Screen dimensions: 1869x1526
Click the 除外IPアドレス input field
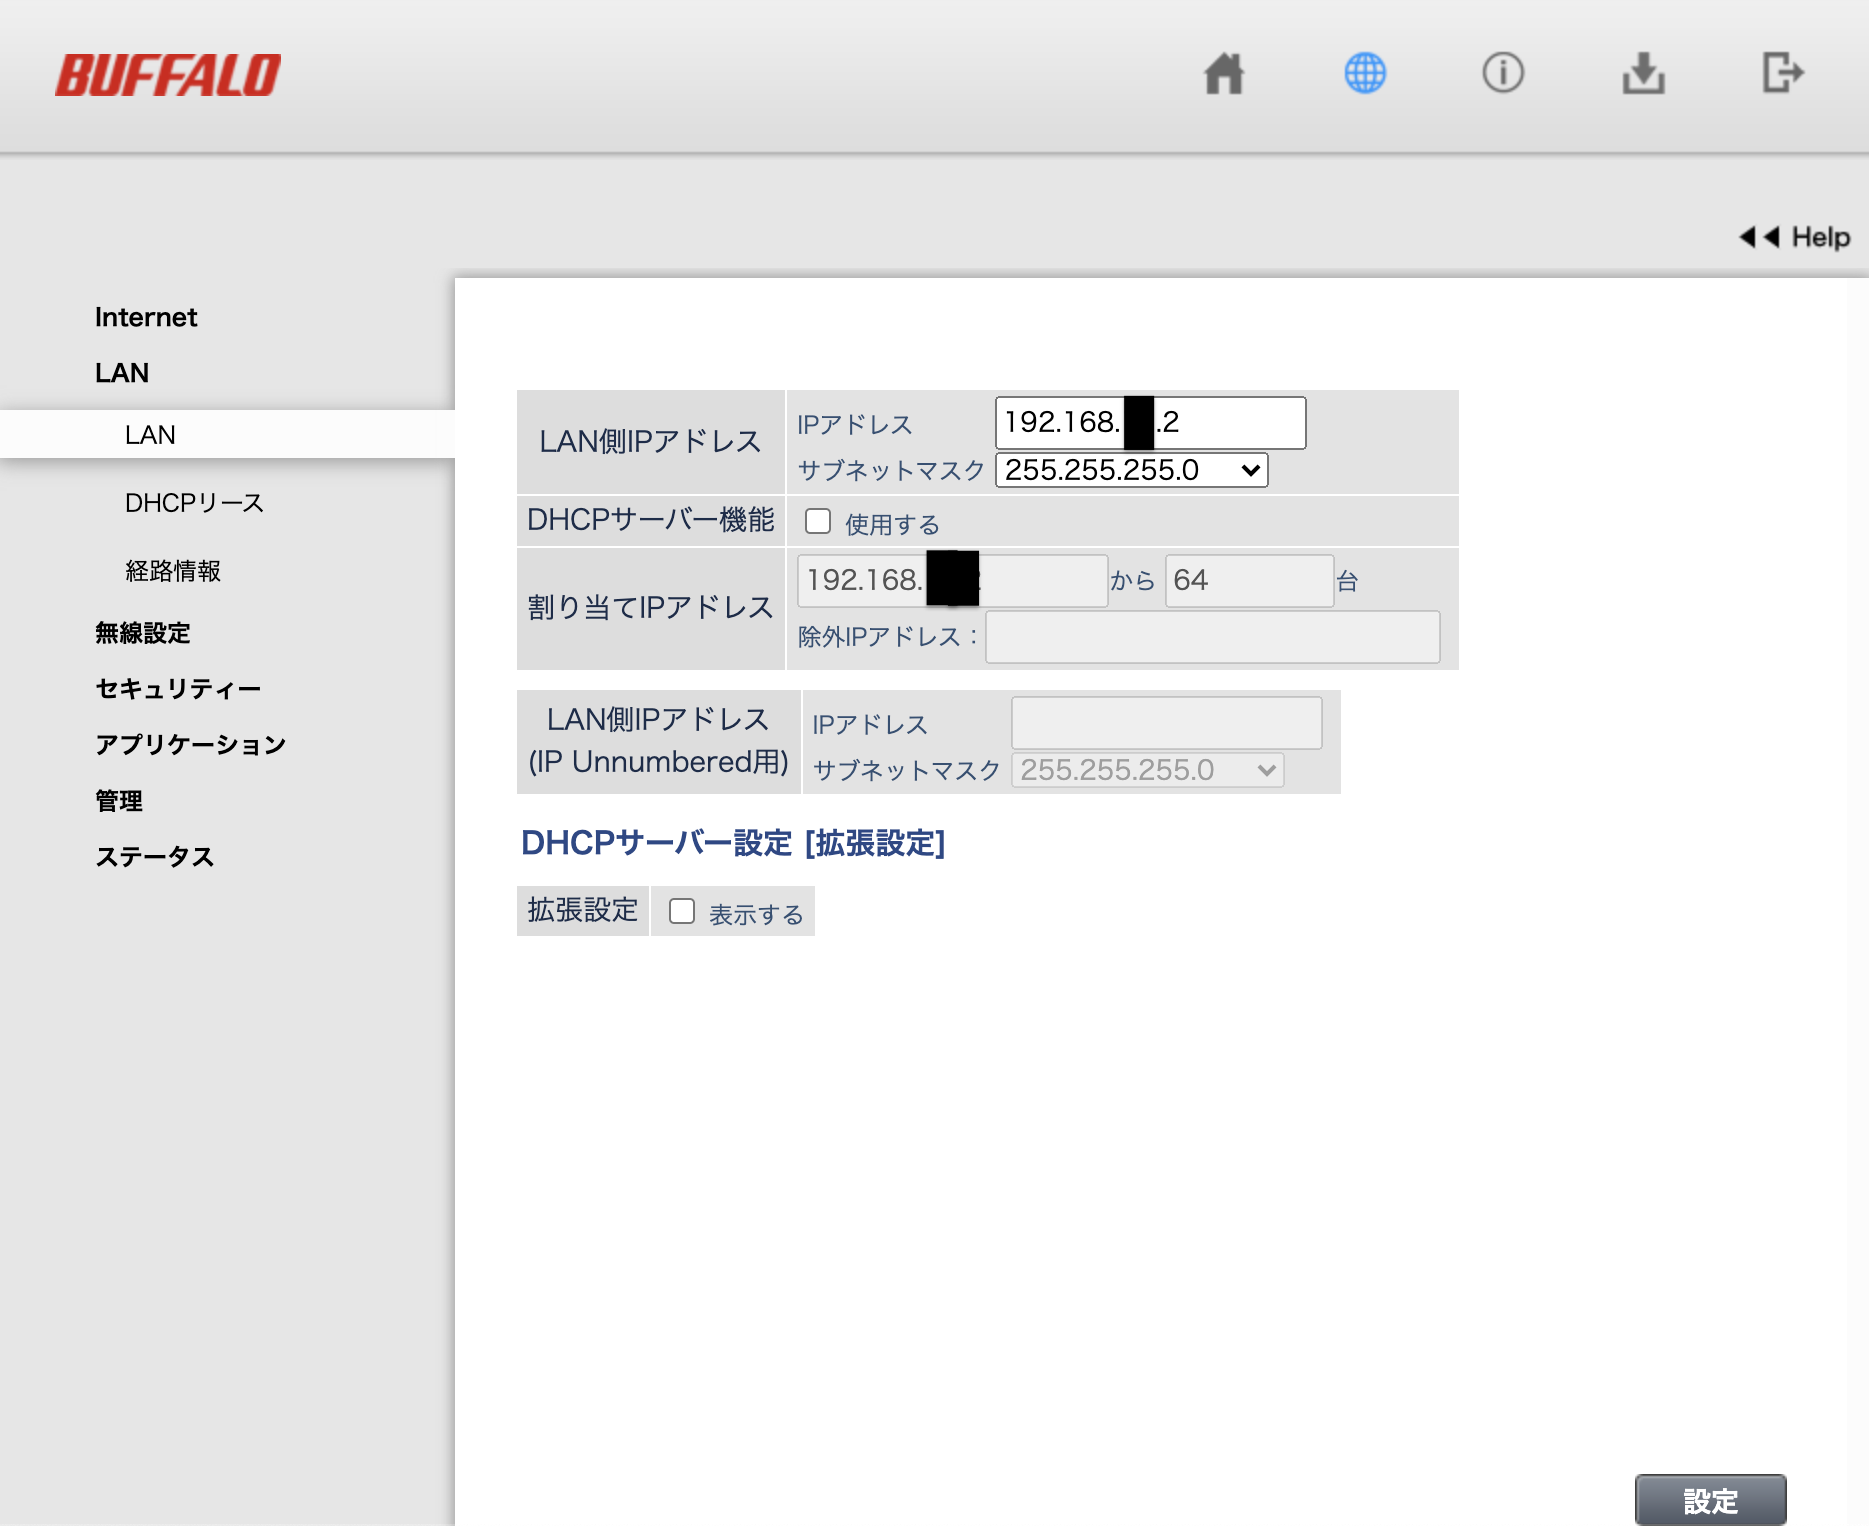tap(1211, 636)
